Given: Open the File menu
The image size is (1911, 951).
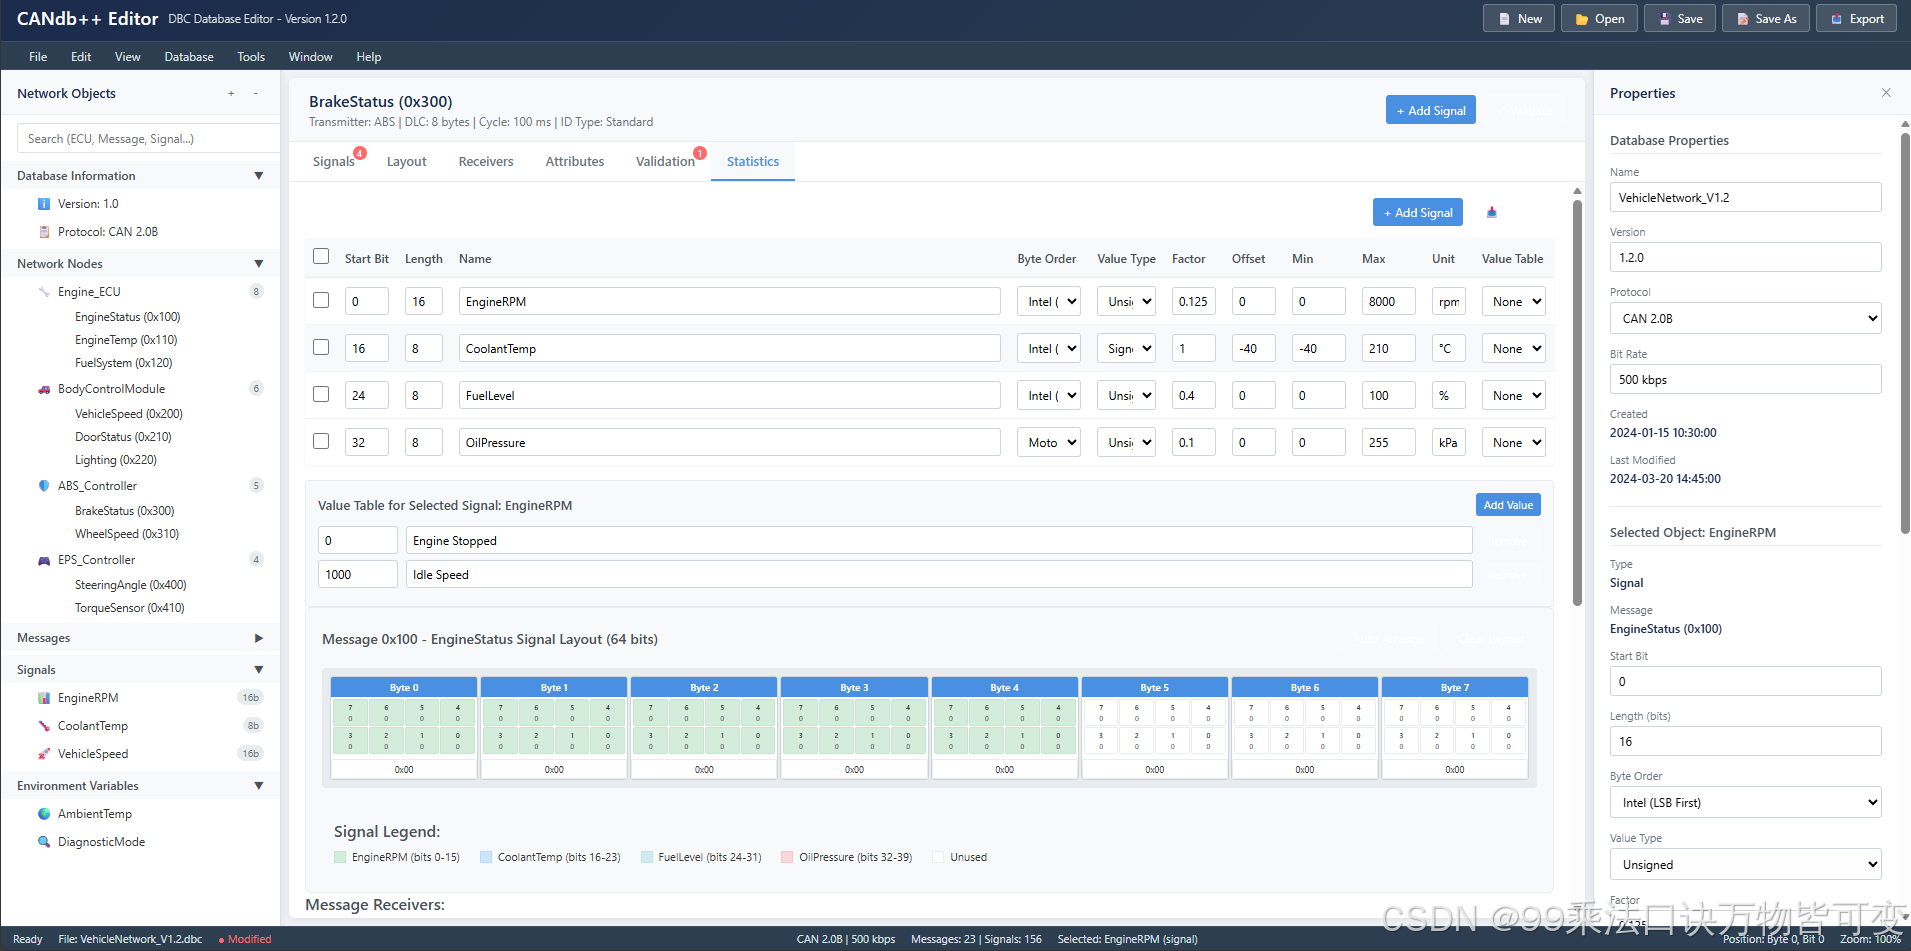Looking at the screenshot, I should 38,57.
